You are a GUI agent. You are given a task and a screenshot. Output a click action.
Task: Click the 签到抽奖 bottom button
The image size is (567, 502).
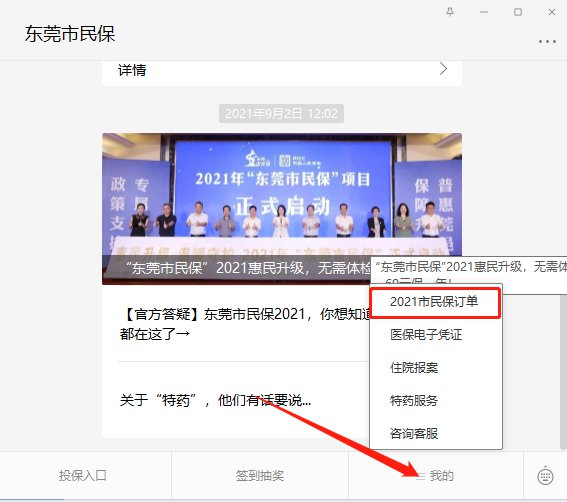[x=260, y=476]
